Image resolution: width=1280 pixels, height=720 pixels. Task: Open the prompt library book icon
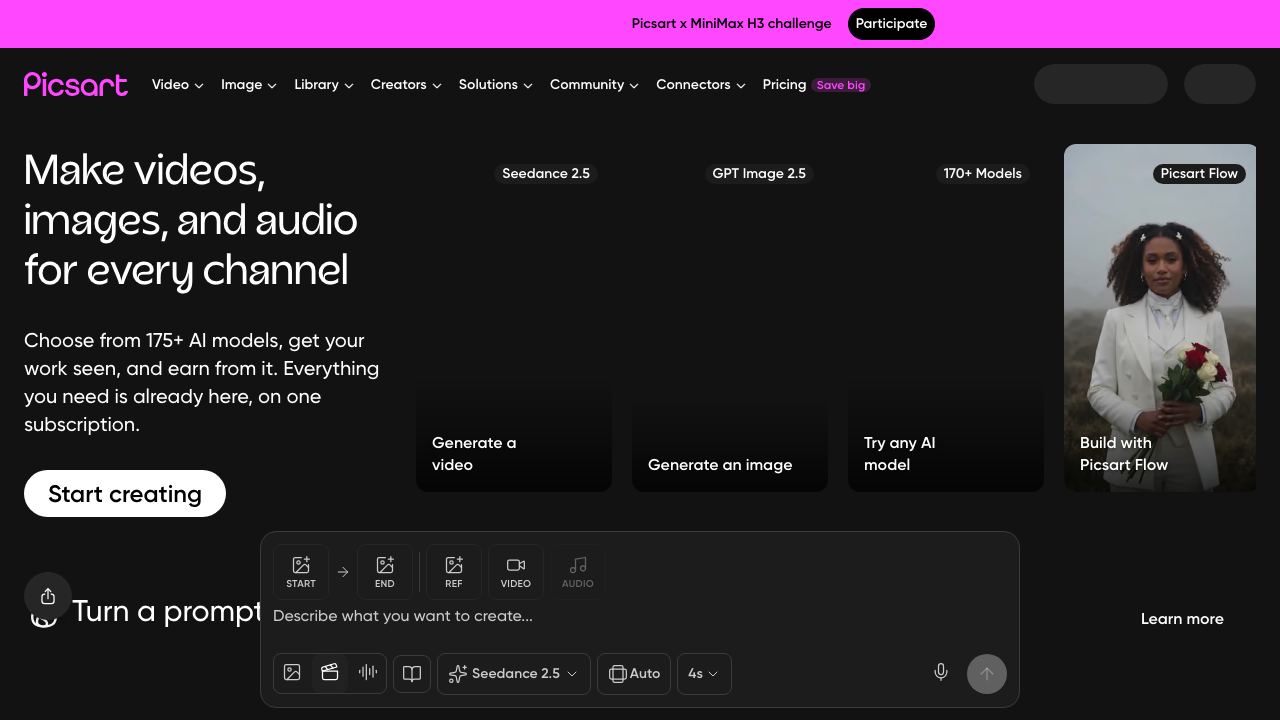(x=412, y=673)
